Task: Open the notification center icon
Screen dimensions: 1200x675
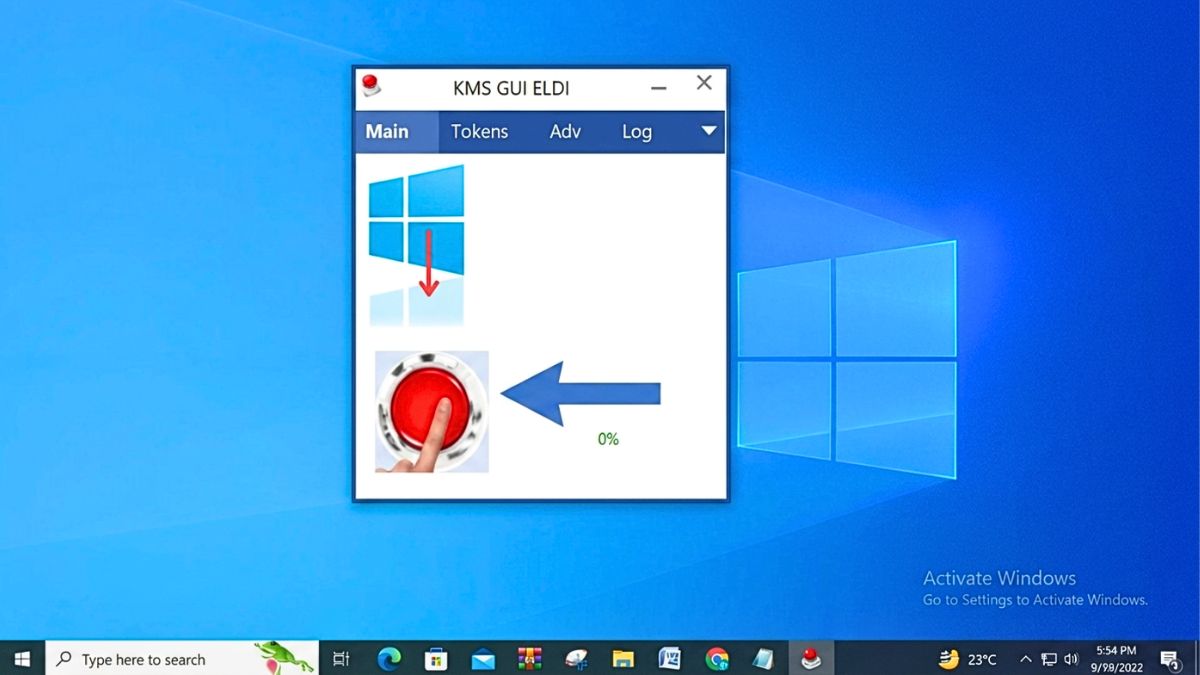Action: coord(1169,659)
